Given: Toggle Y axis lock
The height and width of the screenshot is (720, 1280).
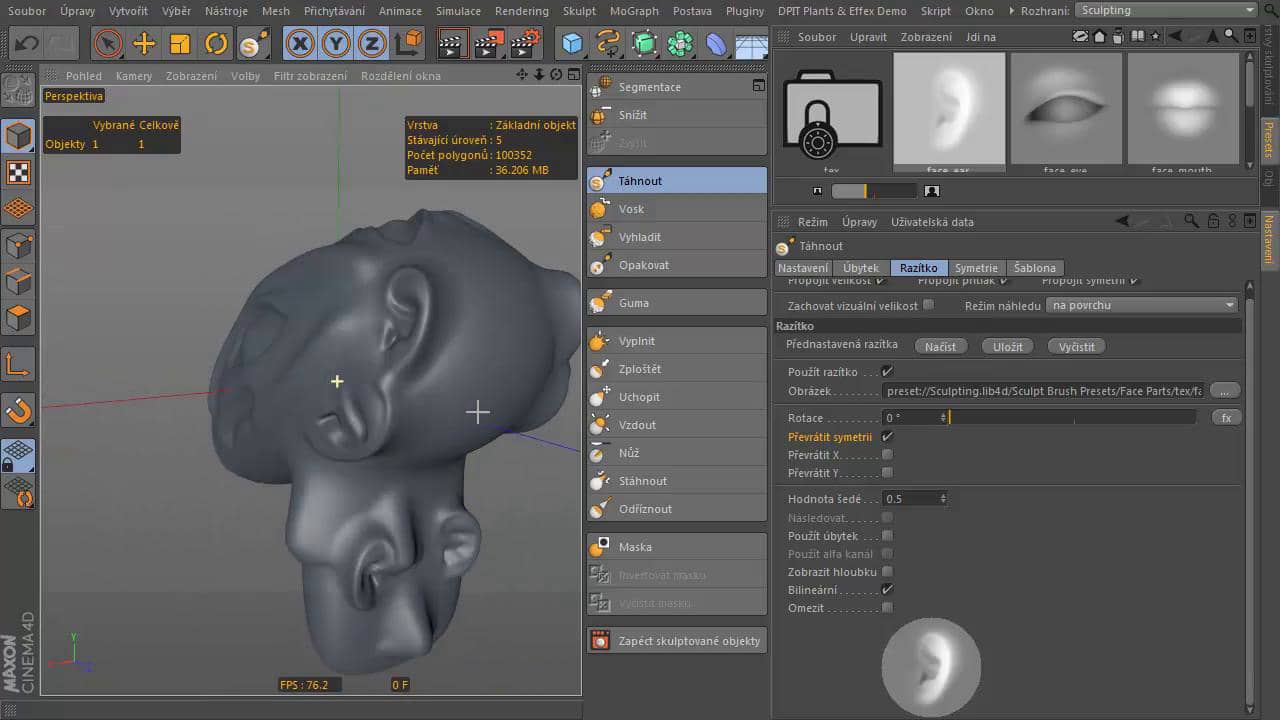Looking at the screenshot, I should pyautogui.click(x=337, y=44).
